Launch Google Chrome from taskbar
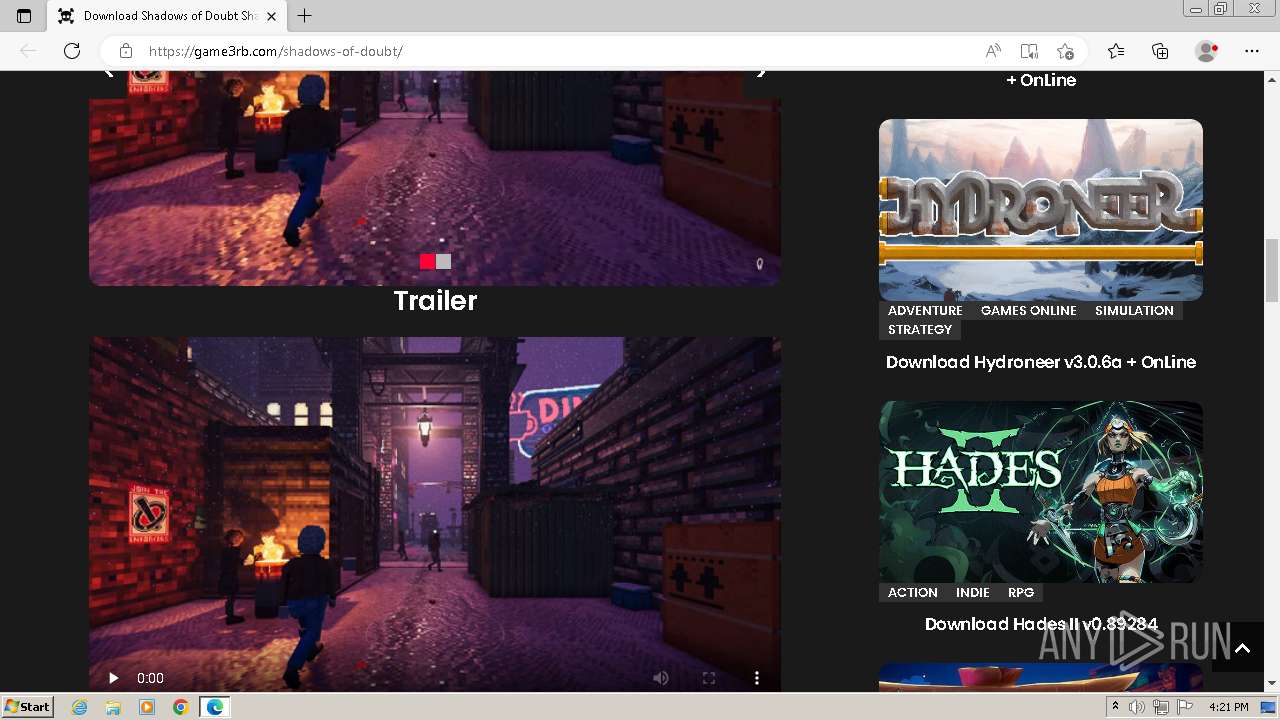 click(180, 707)
